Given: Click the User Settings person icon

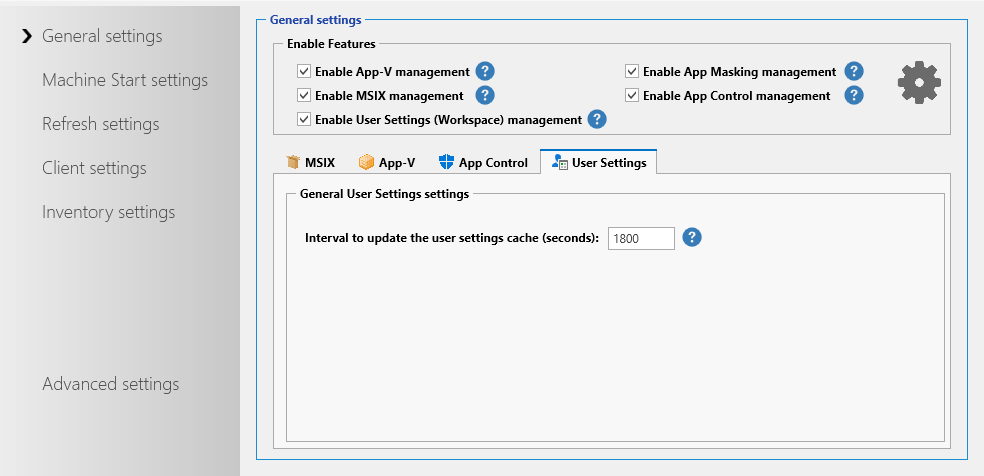Looking at the screenshot, I should point(560,162).
